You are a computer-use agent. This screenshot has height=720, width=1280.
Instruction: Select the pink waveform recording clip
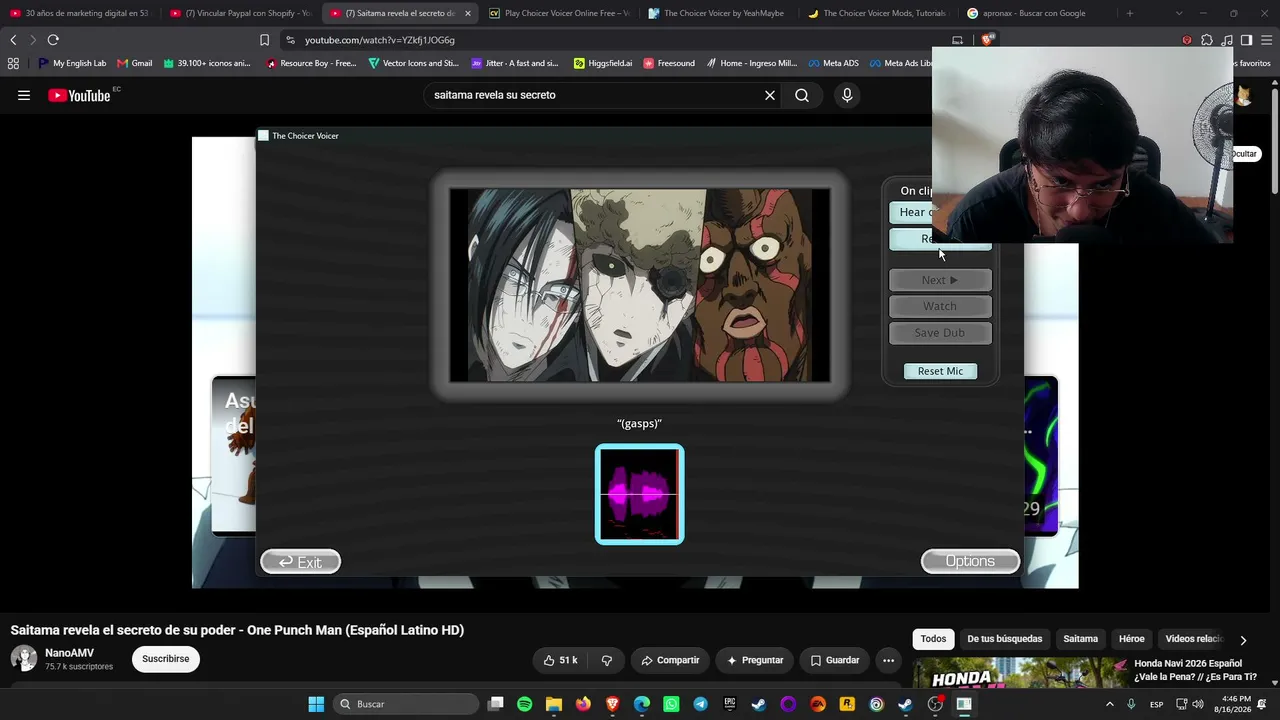[639, 494]
